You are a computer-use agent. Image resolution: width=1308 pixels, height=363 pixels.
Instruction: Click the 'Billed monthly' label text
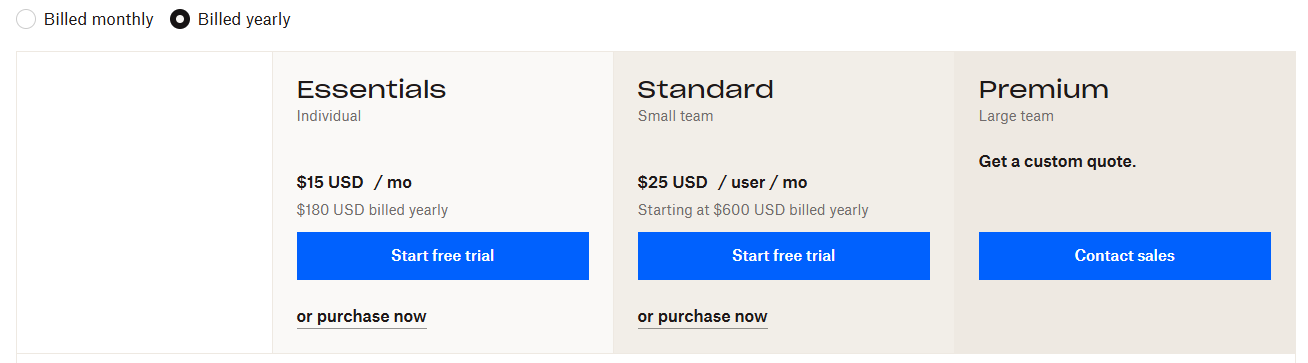coord(99,19)
